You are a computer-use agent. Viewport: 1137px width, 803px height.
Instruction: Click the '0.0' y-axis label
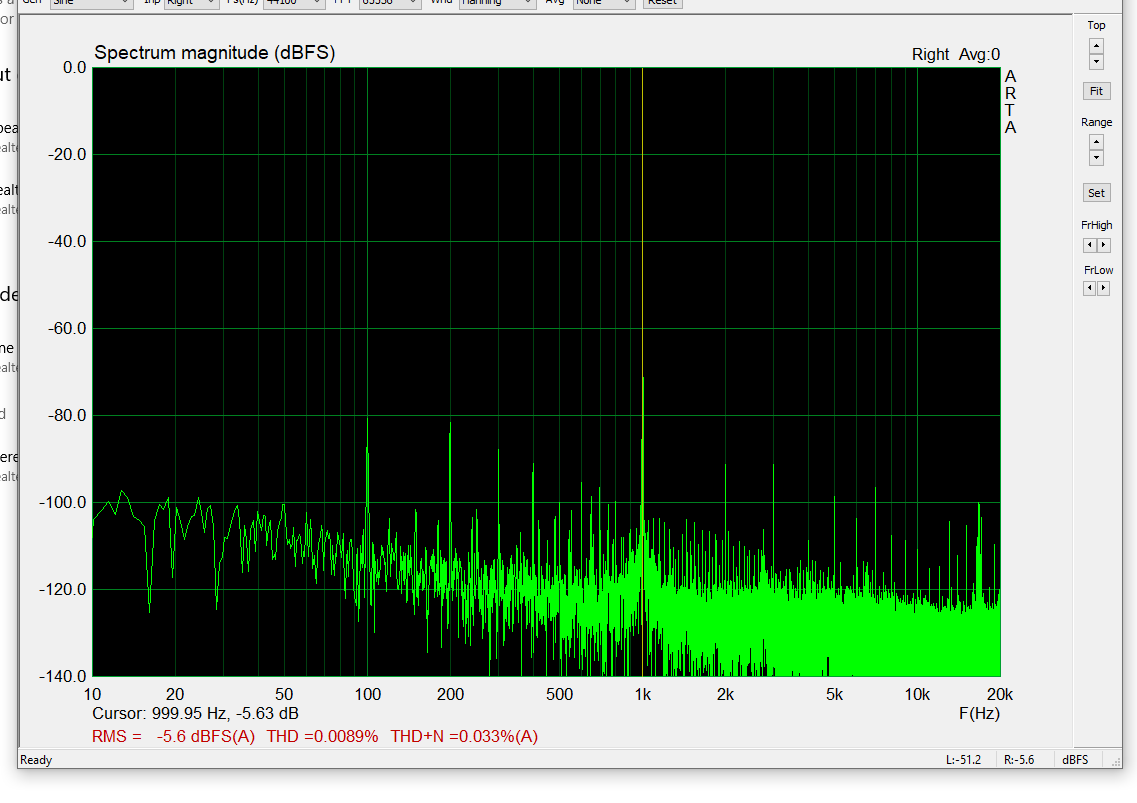[x=74, y=67]
